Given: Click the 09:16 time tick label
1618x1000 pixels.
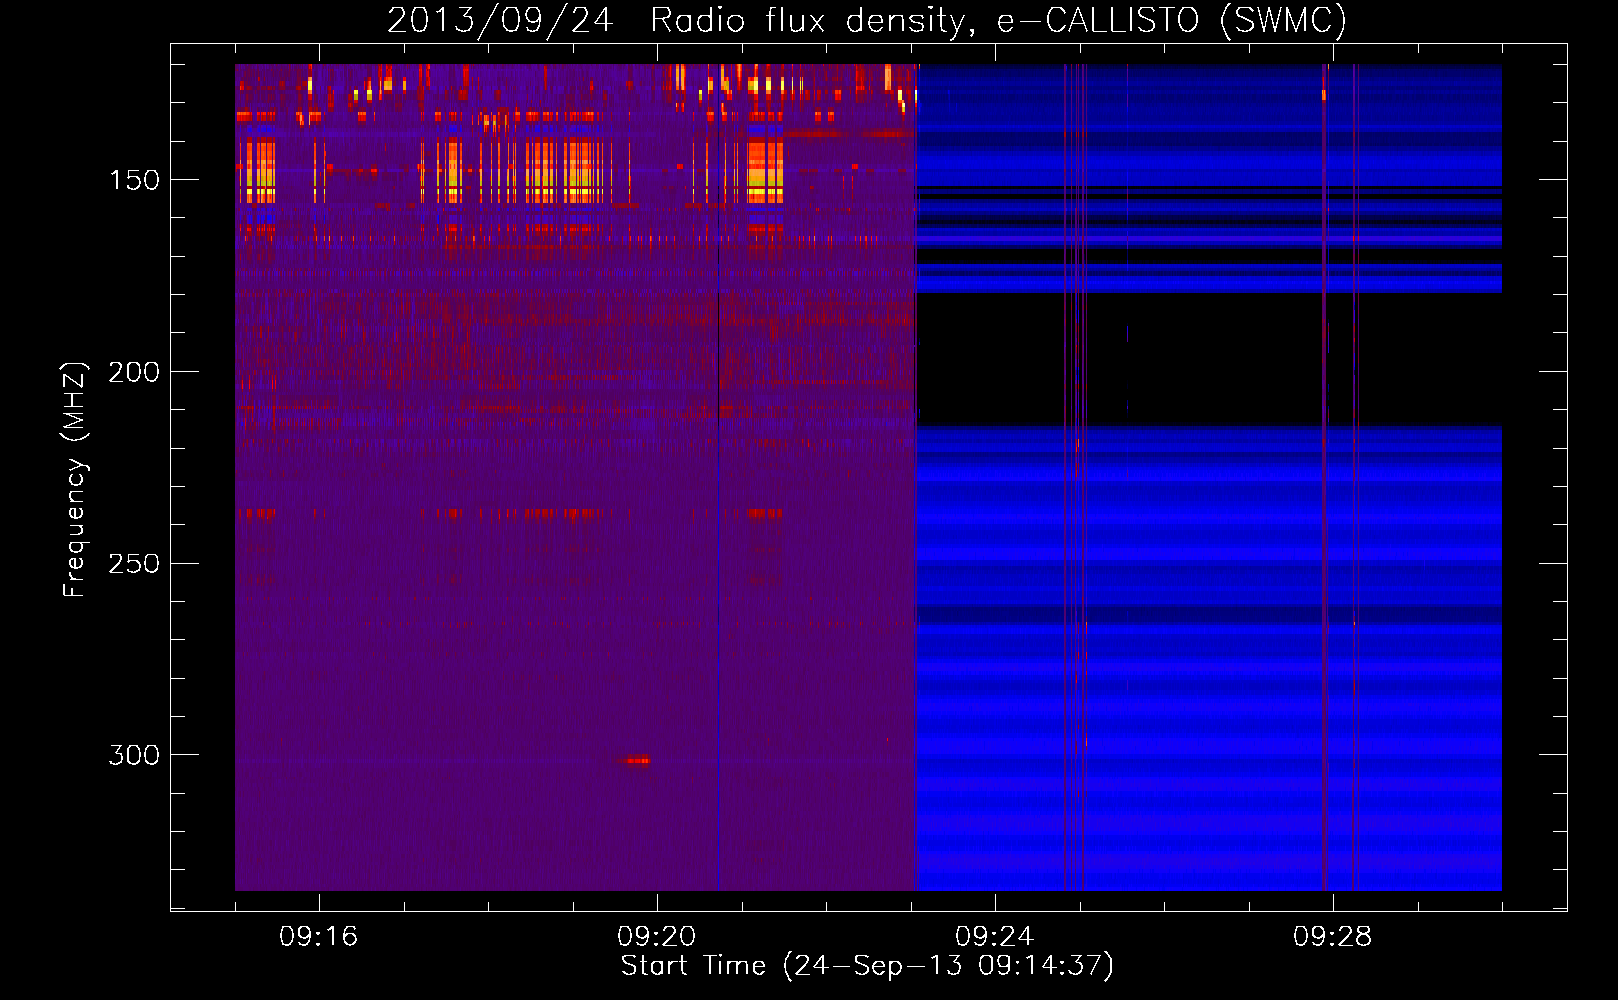Looking at the screenshot, I should tap(318, 937).
